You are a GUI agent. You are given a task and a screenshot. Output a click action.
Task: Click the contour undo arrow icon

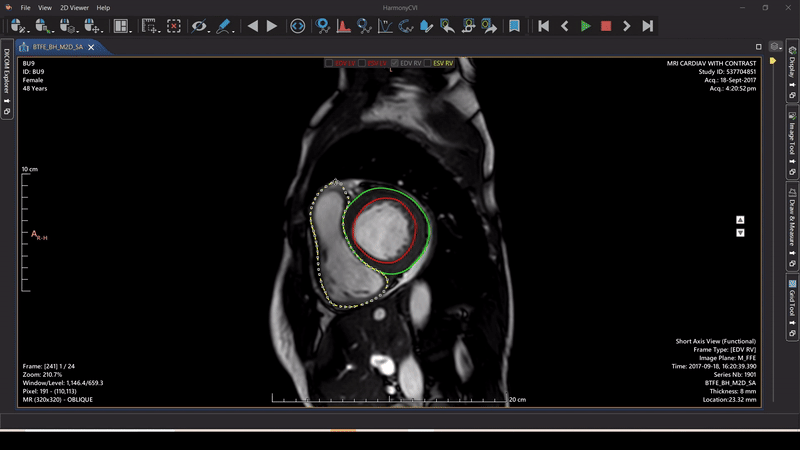[447, 26]
